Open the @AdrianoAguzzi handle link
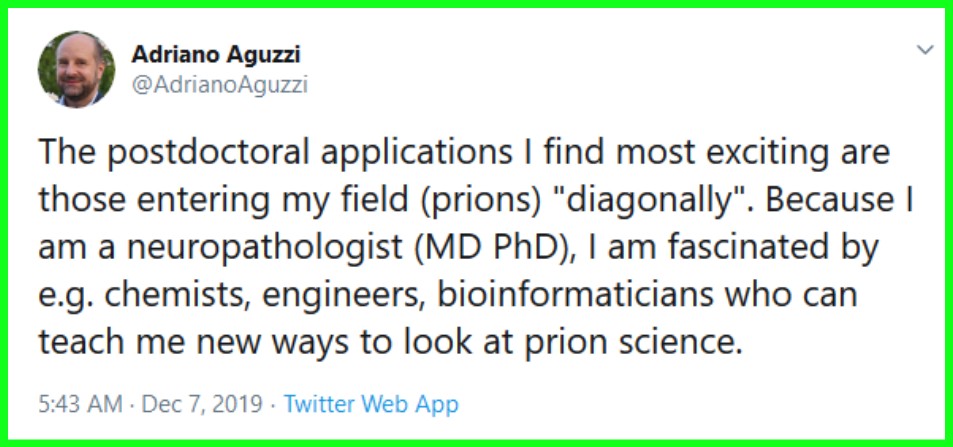The height and width of the screenshot is (447, 953). point(220,85)
